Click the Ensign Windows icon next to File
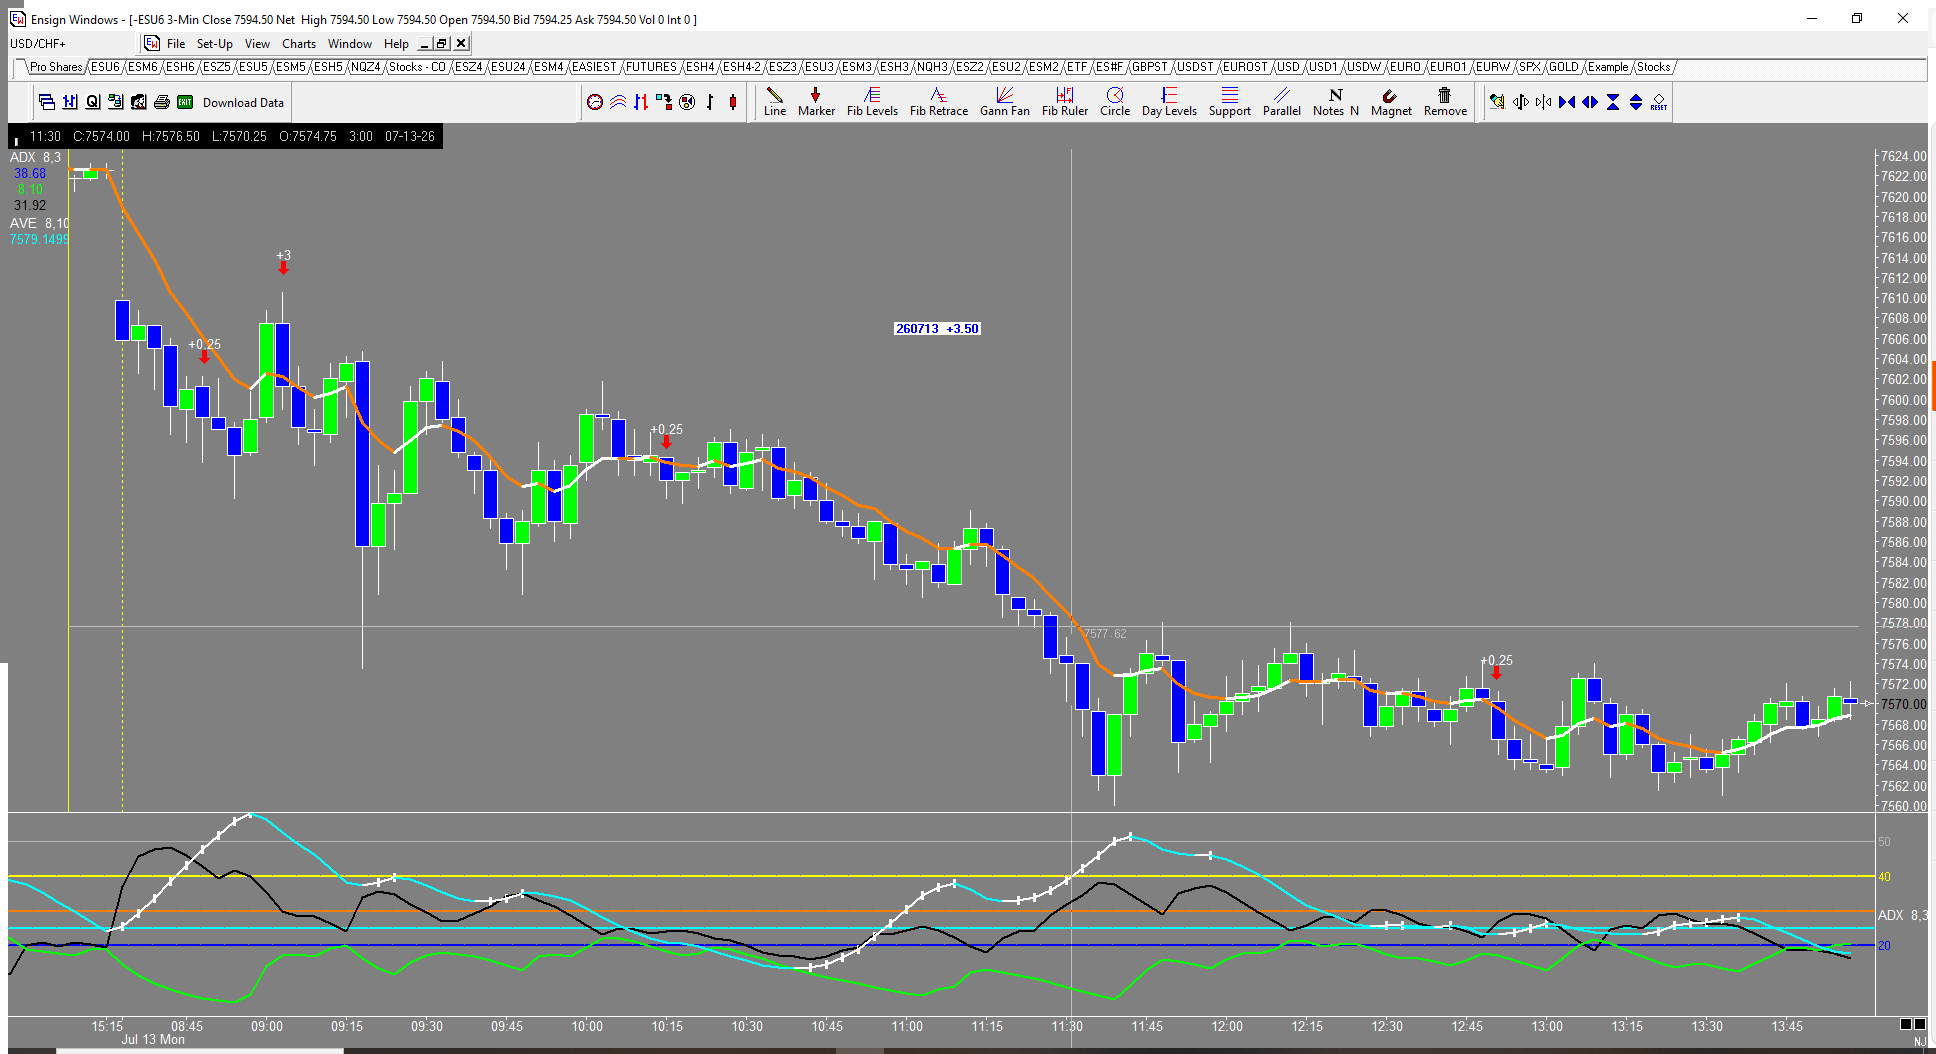This screenshot has width=1936, height=1054. pos(152,43)
